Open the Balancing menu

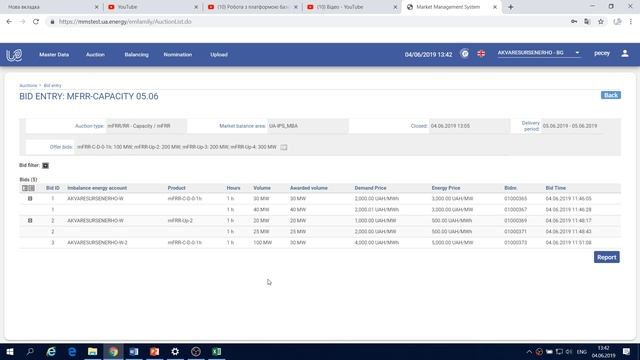click(136, 55)
